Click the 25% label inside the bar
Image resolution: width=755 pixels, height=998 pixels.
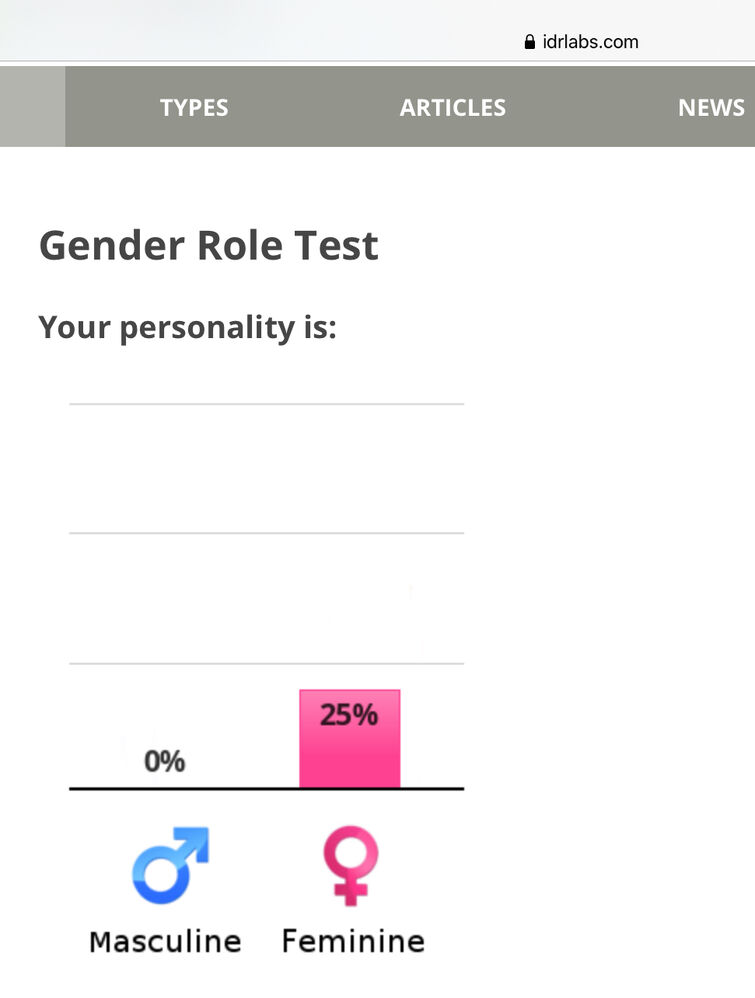[349, 715]
